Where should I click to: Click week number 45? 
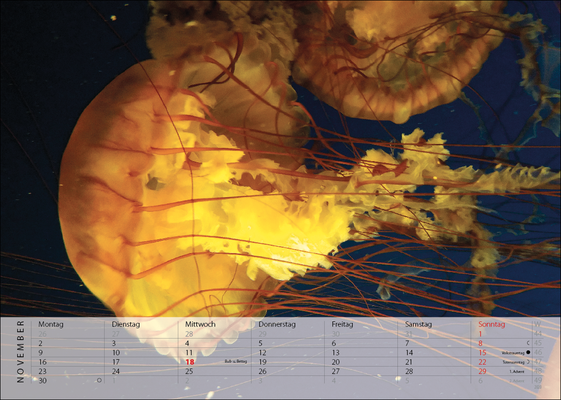pos(538,343)
